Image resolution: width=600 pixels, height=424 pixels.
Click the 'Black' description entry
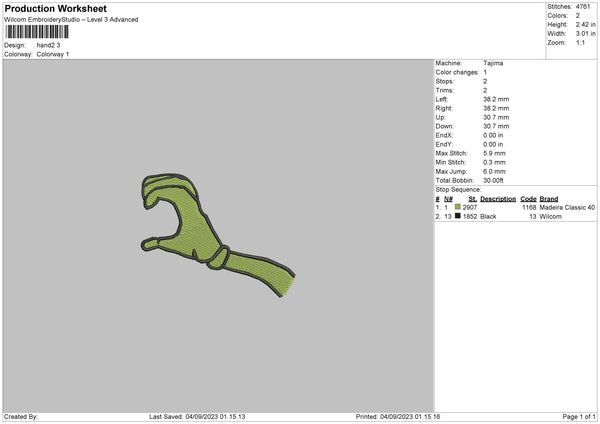tap(488, 216)
